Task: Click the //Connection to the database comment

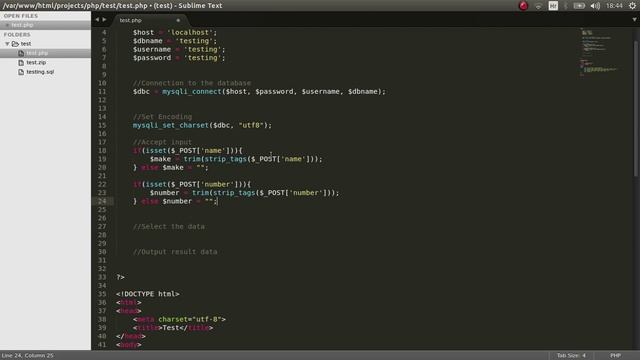Action: tap(192, 83)
